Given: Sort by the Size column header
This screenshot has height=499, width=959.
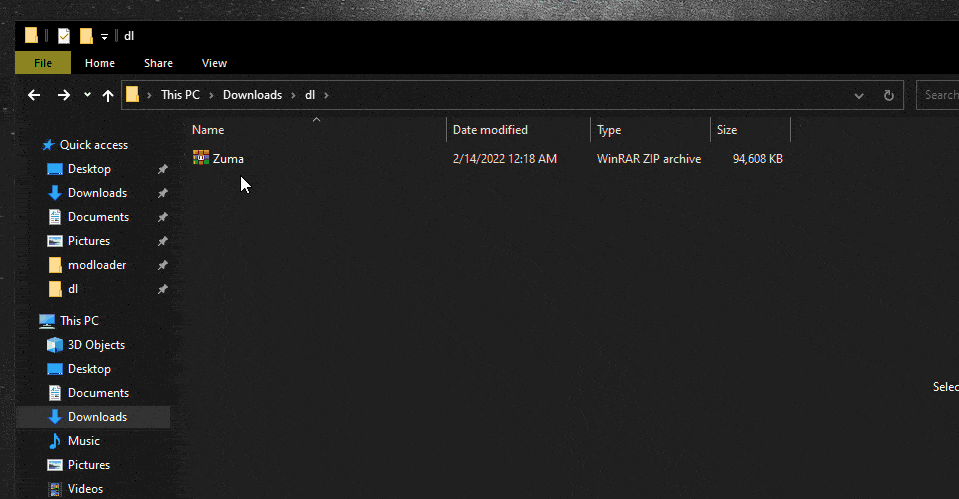Looking at the screenshot, I should point(727,130).
